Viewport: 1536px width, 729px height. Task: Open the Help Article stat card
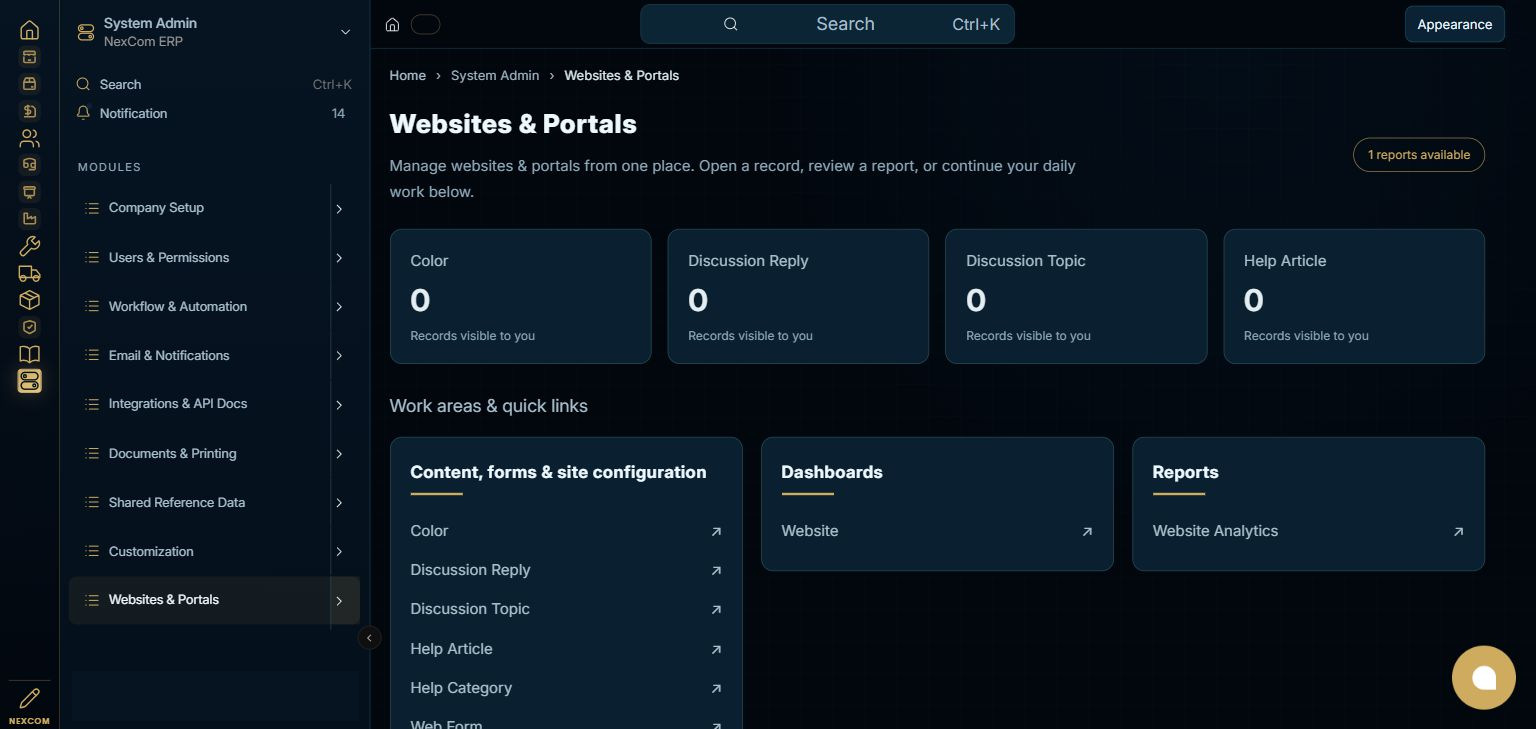click(1354, 296)
